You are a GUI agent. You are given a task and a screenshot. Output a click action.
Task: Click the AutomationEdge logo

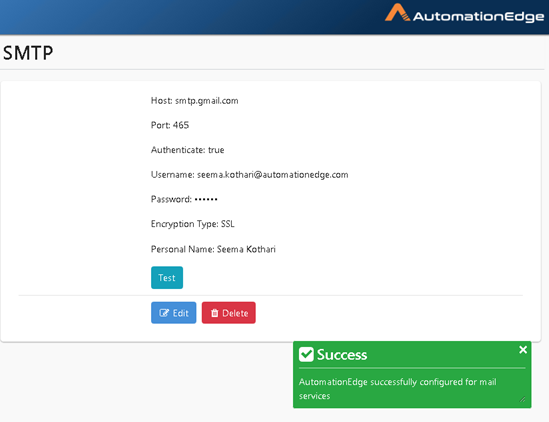tap(464, 13)
